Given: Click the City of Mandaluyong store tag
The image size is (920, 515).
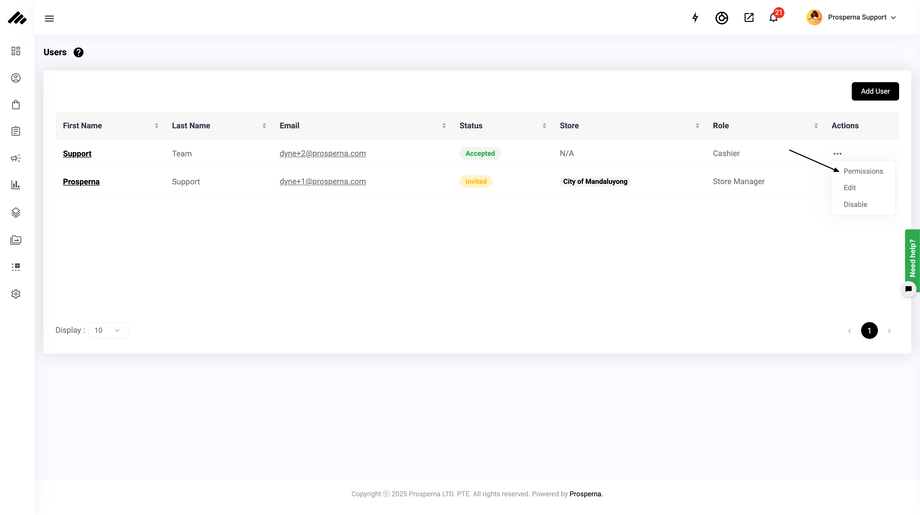Looking at the screenshot, I should pyautogui.click(x=595, y=182).
